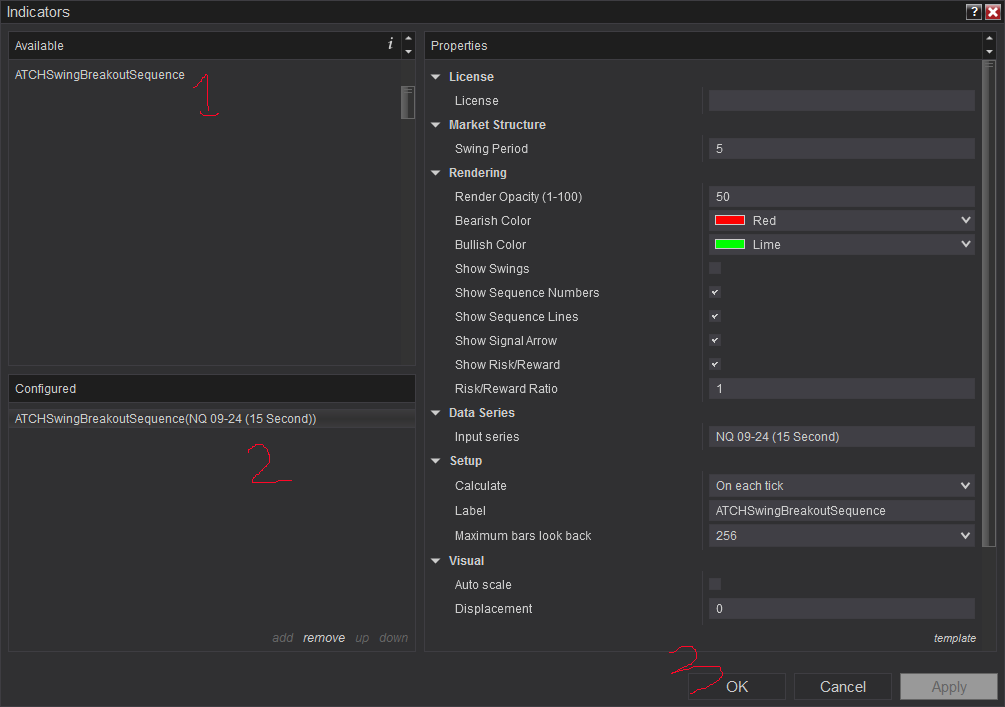Collapse the Market Structure section

436,125
